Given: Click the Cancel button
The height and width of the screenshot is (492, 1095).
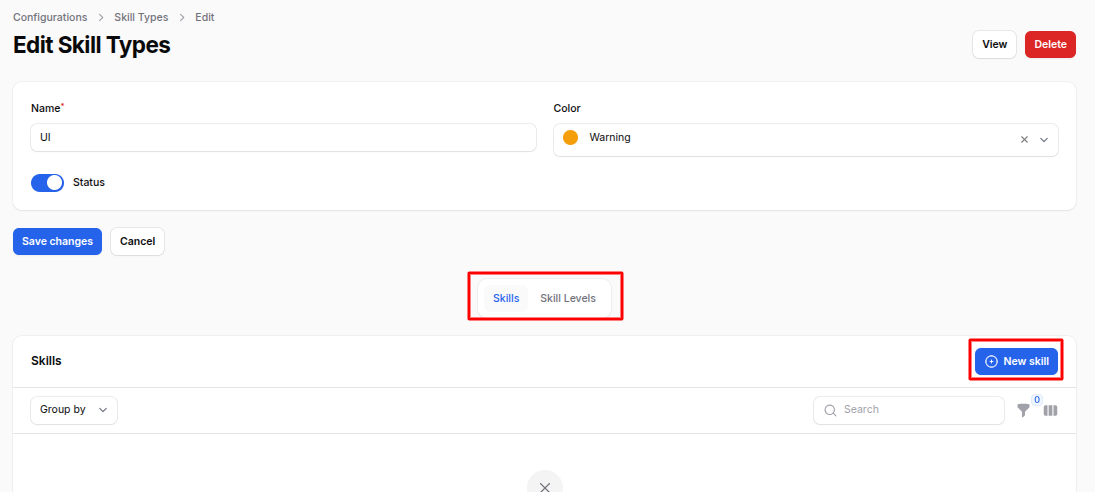Looking at the screenshot, I should tap(137, 241).
